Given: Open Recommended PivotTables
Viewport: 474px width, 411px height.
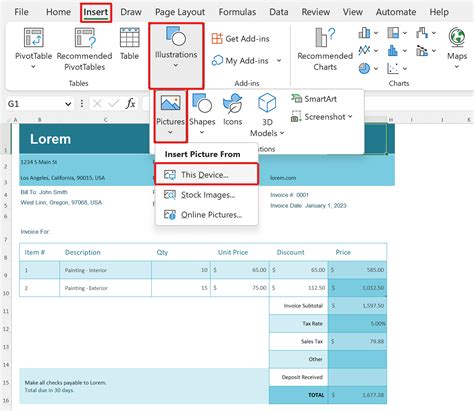Looking at the screenshot, I should tap(84, 49).
